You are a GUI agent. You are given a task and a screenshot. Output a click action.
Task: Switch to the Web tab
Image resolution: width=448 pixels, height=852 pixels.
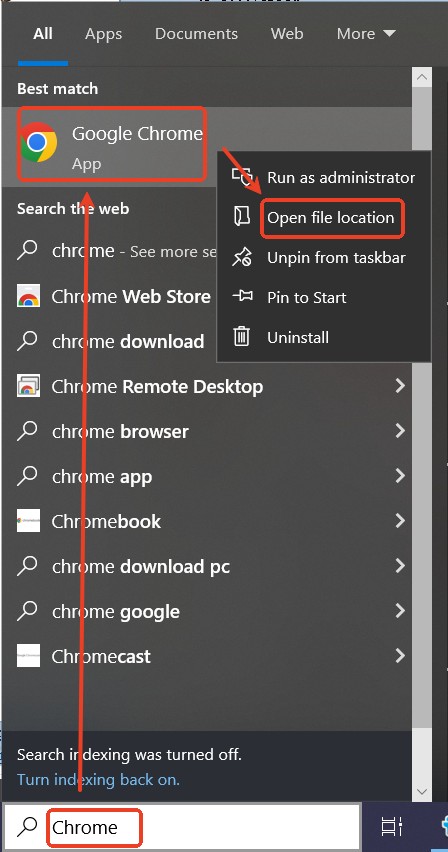(287, 34)
